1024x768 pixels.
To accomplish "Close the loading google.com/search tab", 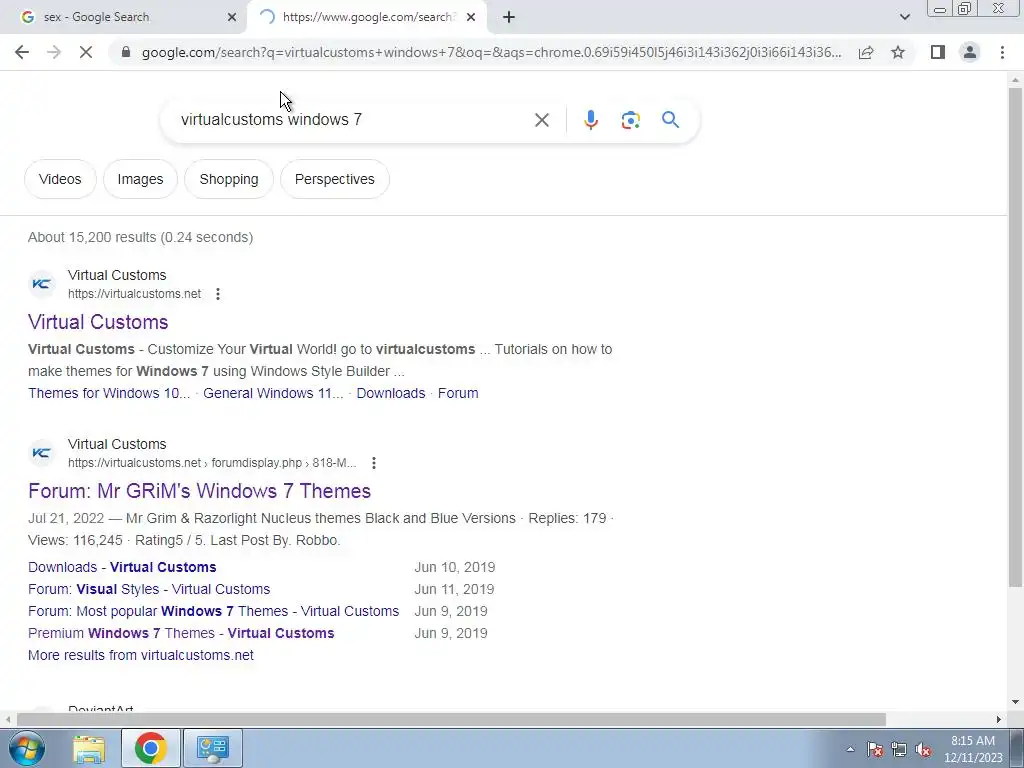I will 471,17.
